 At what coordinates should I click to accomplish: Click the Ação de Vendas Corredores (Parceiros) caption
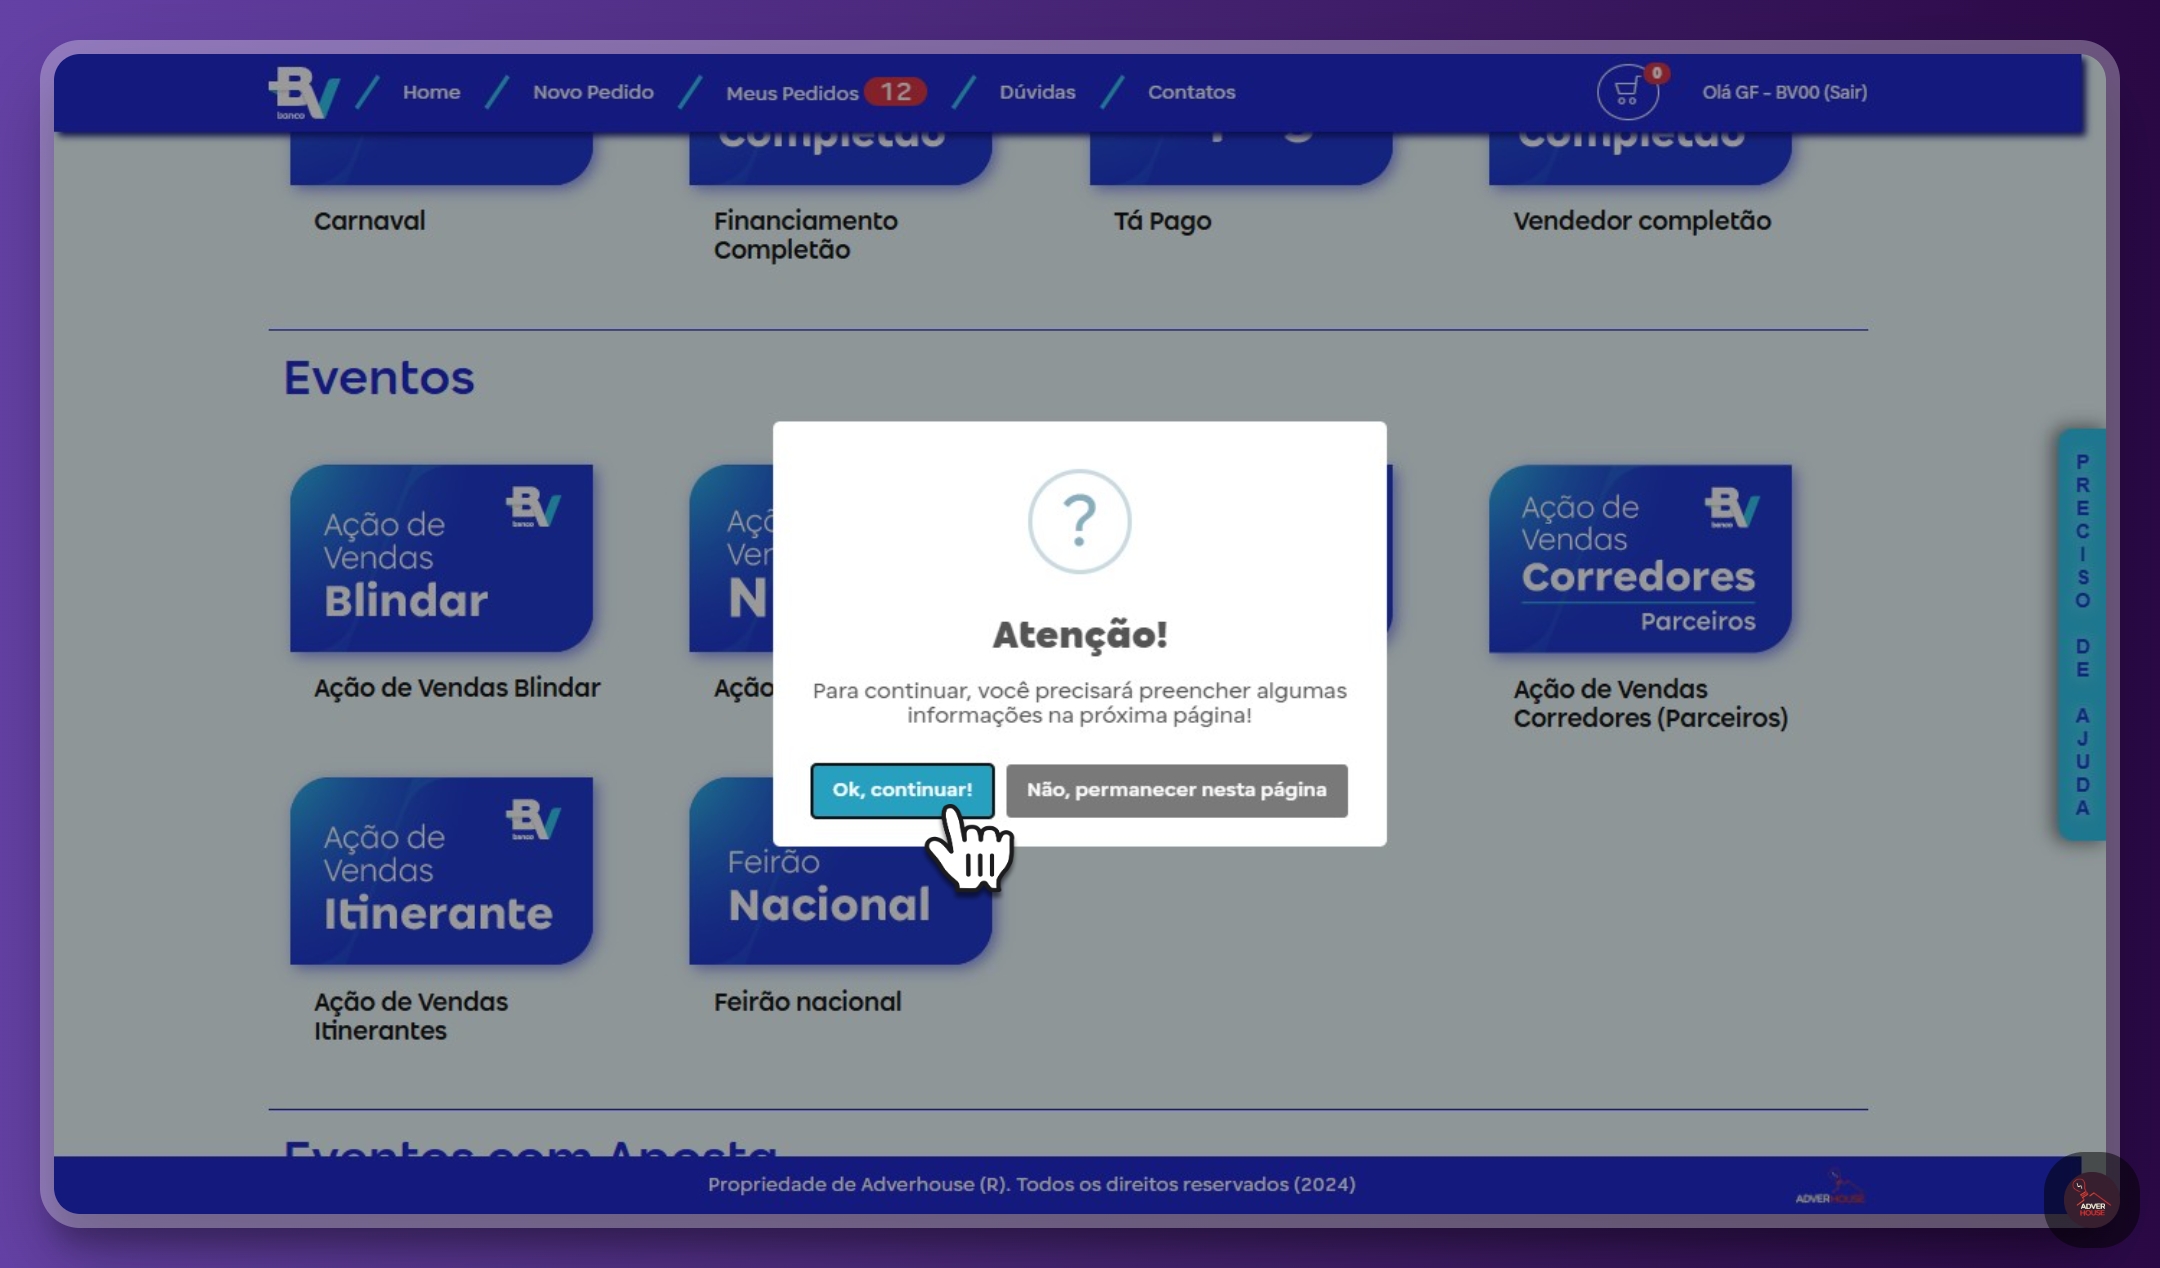point(1650,703)
